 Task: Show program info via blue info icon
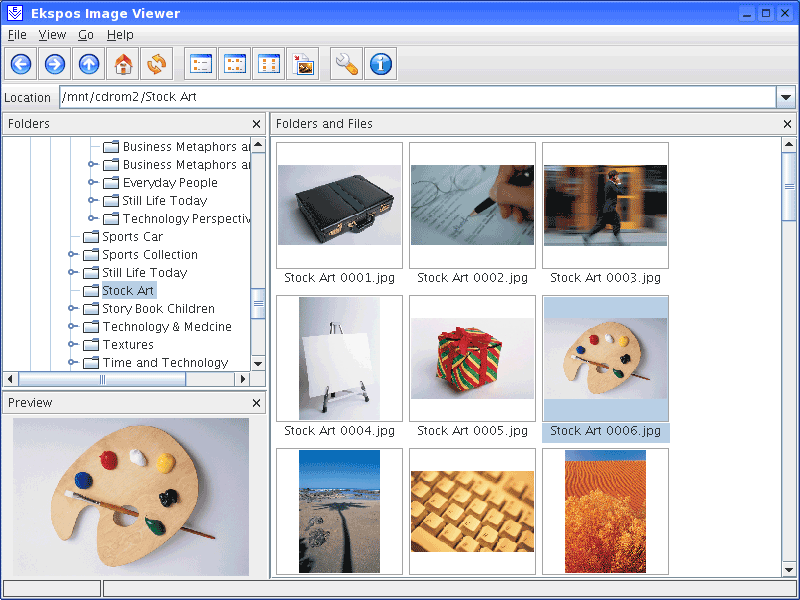pos(380,65)
